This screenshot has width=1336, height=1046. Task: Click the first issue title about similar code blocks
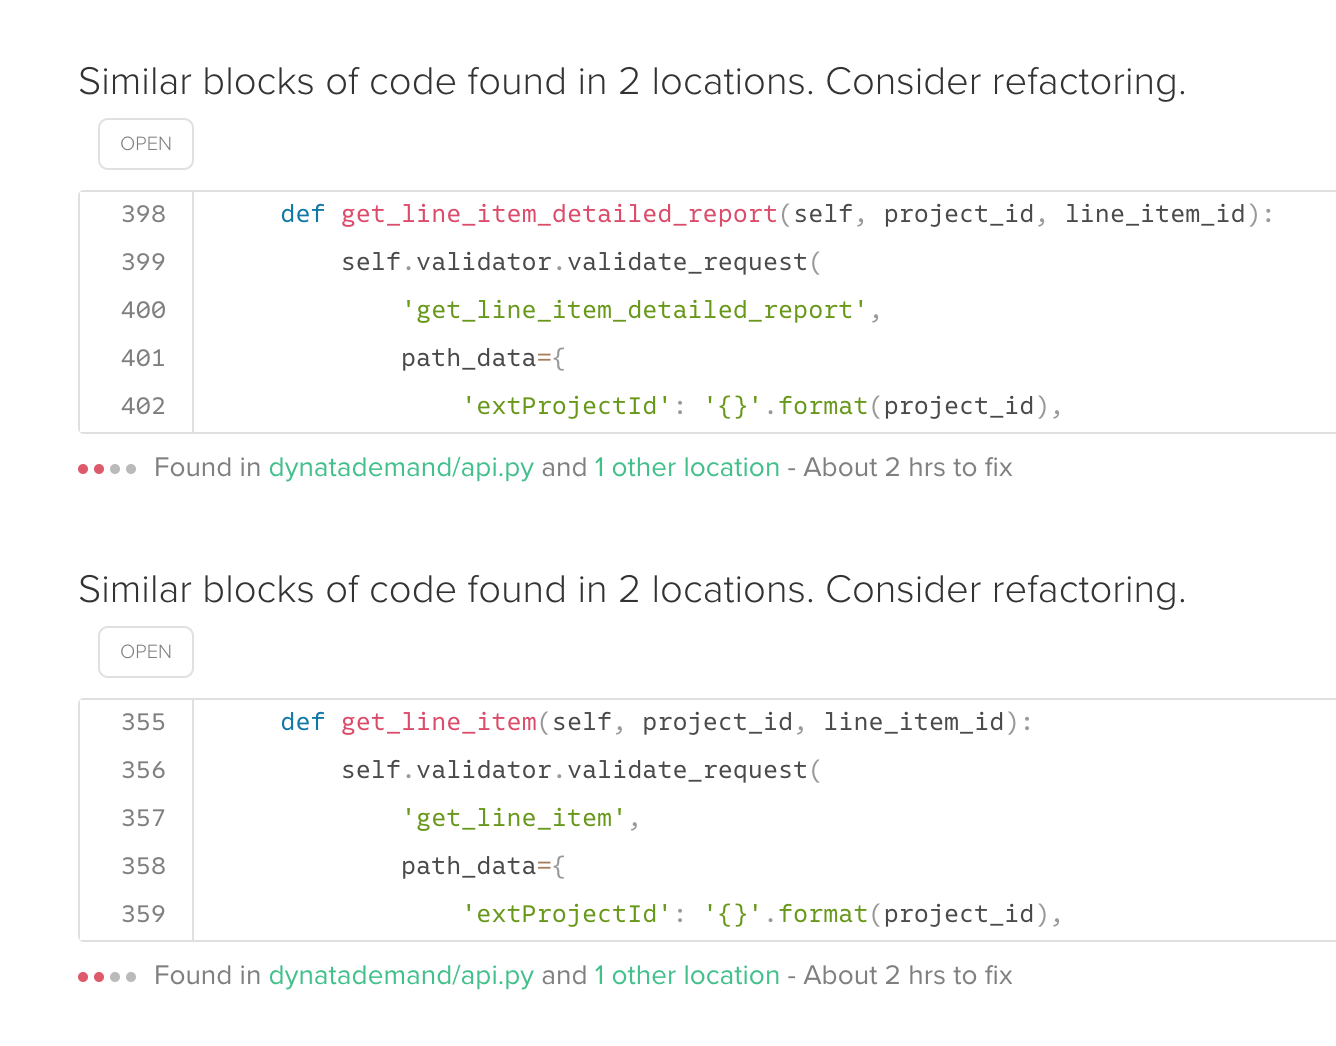632,82
